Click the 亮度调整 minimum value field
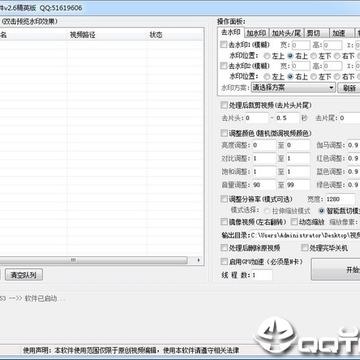The height and width of the screenshot is (360, 360). pyautogui.click(x=264, y=145)
